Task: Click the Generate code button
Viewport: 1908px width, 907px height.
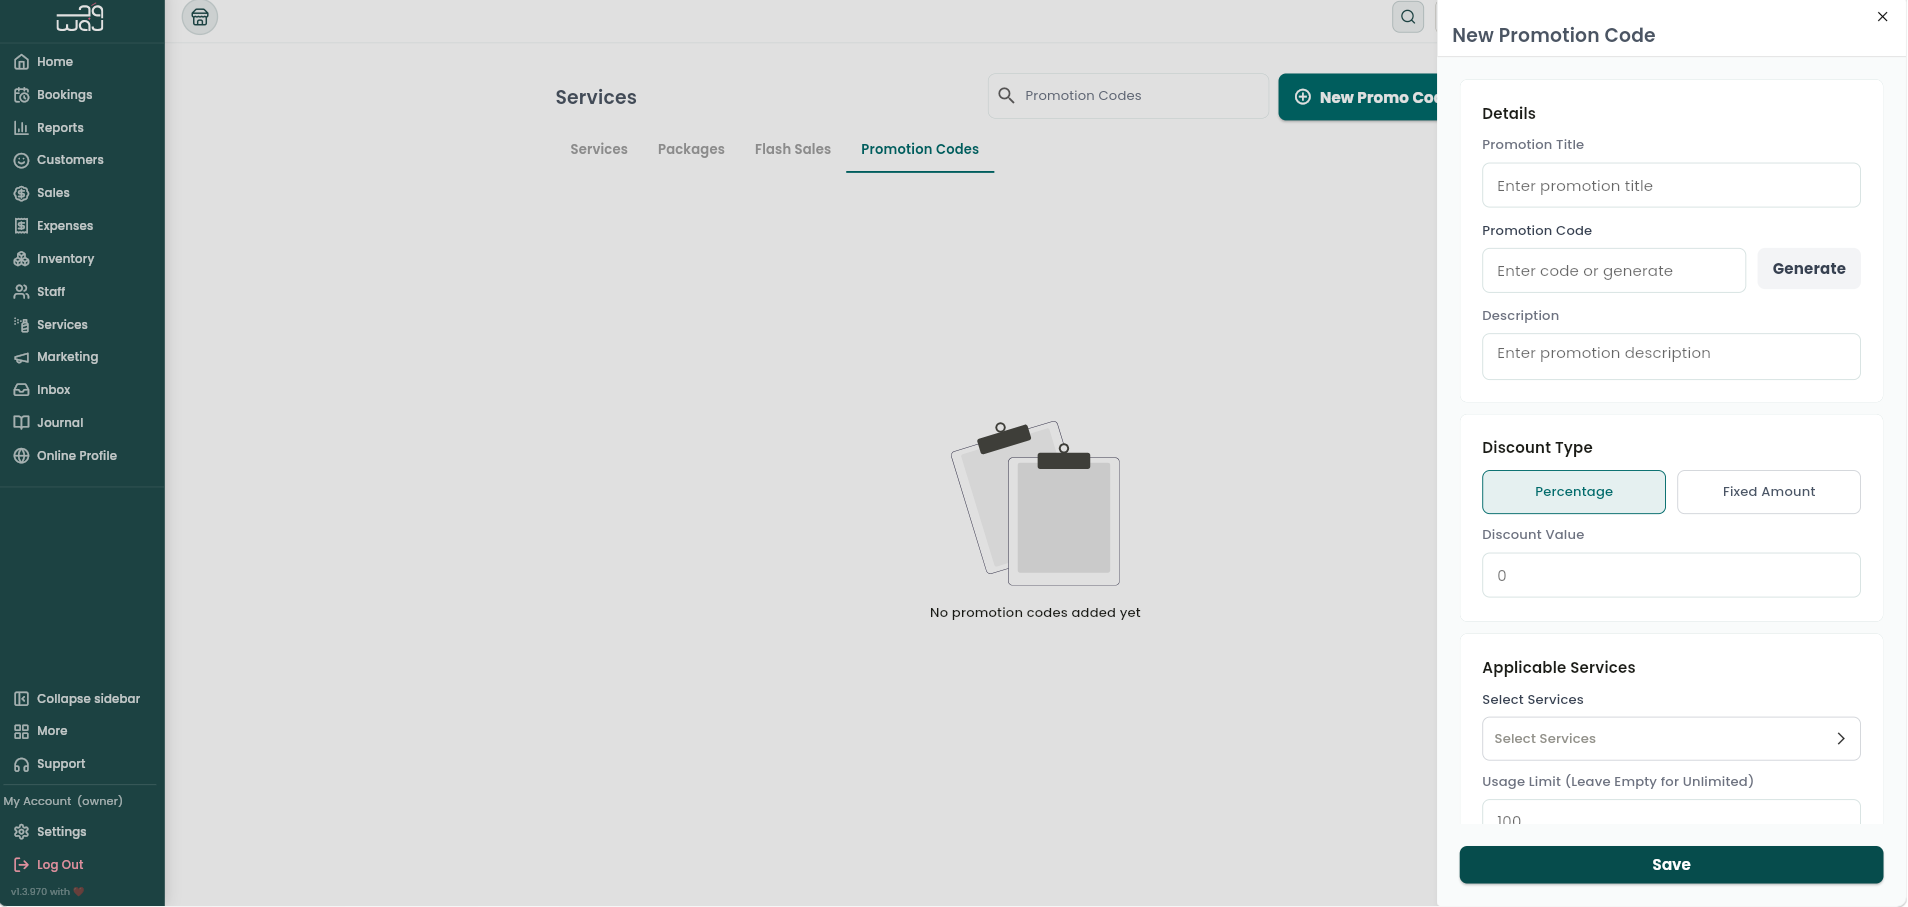Action: (1809, 269)
